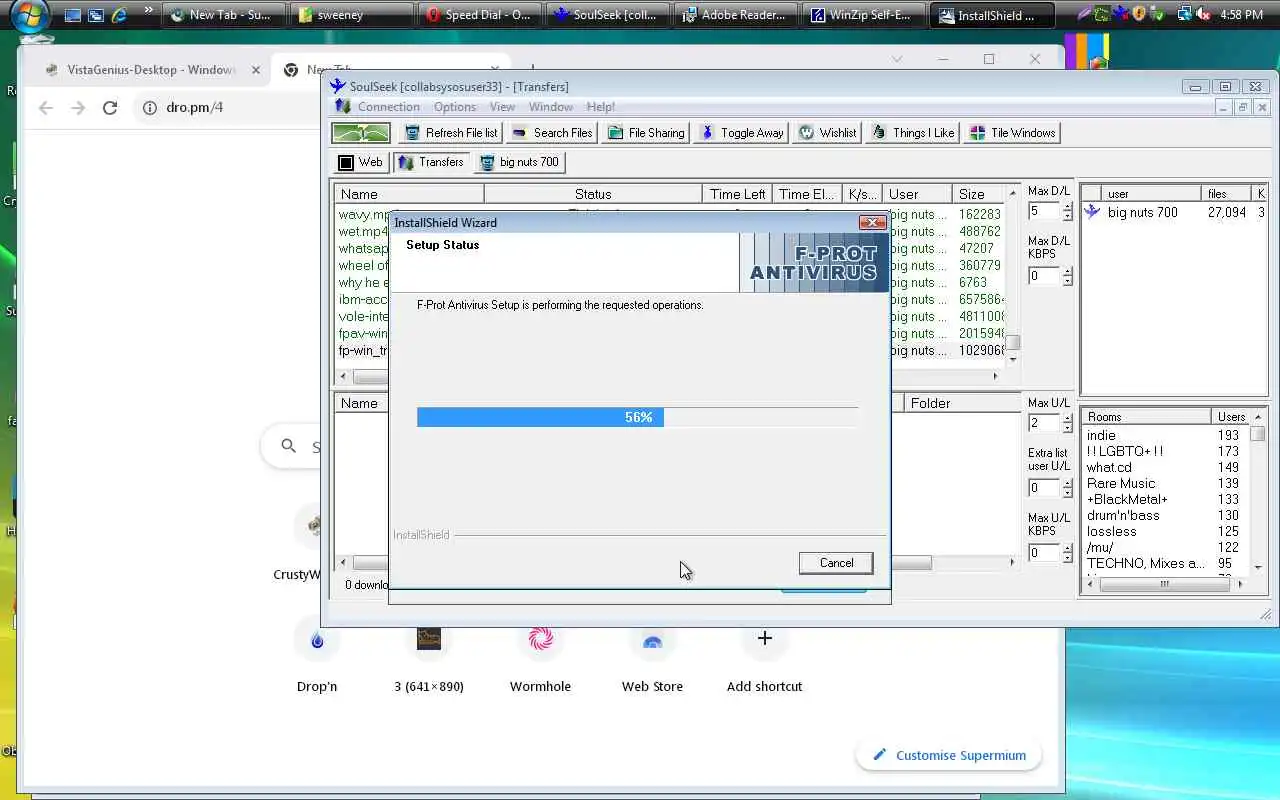Click the 56% setup progress bar
Screen dimensions: 1280x800
(x=637, y=417)
